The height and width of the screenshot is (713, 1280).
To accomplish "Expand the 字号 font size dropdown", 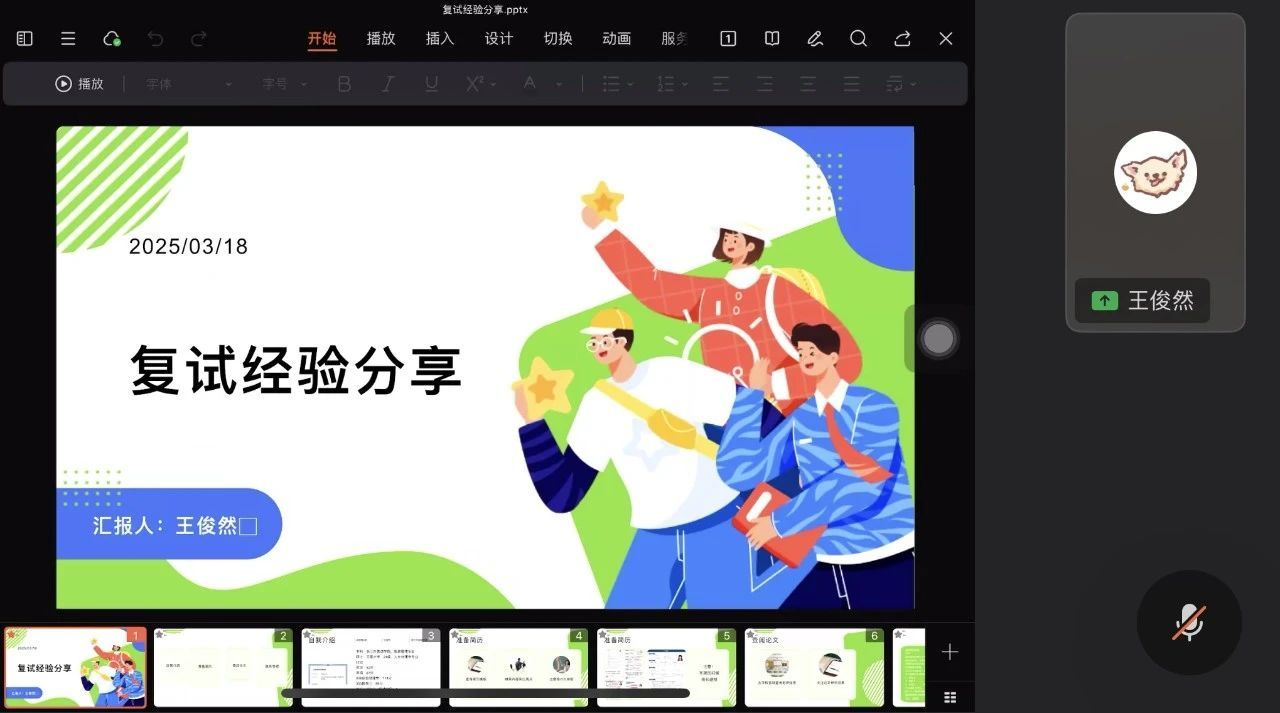I will pos(285,84).
